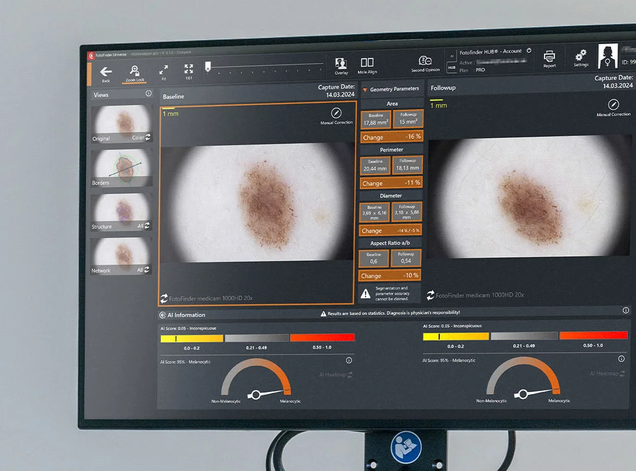
Task: Toggle the All switch on the Structure view
Action: 147,226
